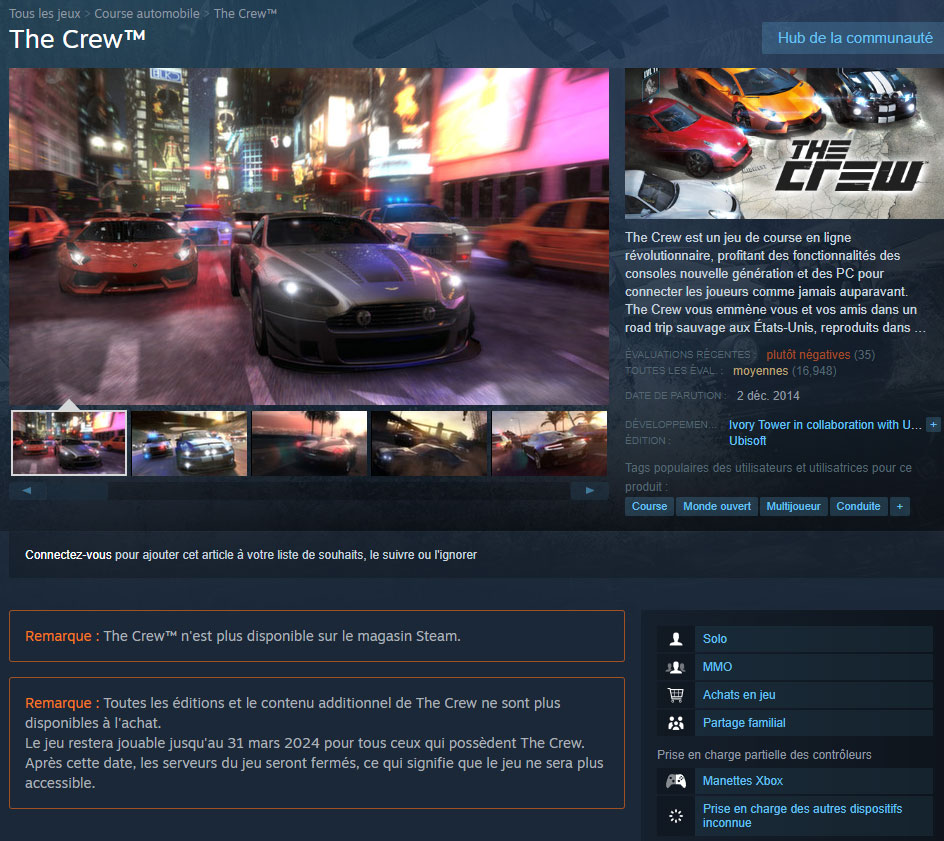
Task: Open the Ubisoft publisher link
Action: coord(747,441)
